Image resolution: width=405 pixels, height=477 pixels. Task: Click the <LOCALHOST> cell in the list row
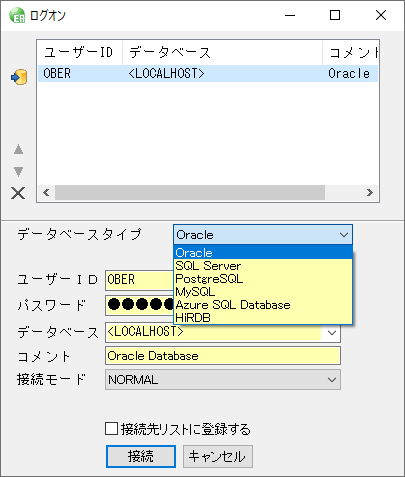click(x=166, y=73)
